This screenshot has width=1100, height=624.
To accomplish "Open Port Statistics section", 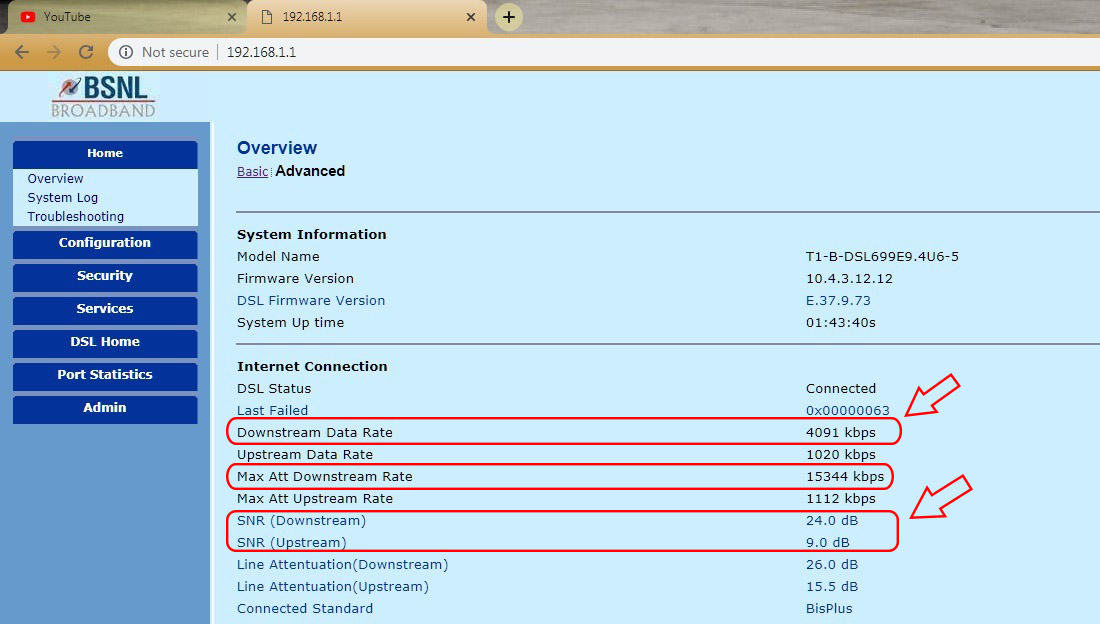I will pyautogui.click(x=105, y=375).
